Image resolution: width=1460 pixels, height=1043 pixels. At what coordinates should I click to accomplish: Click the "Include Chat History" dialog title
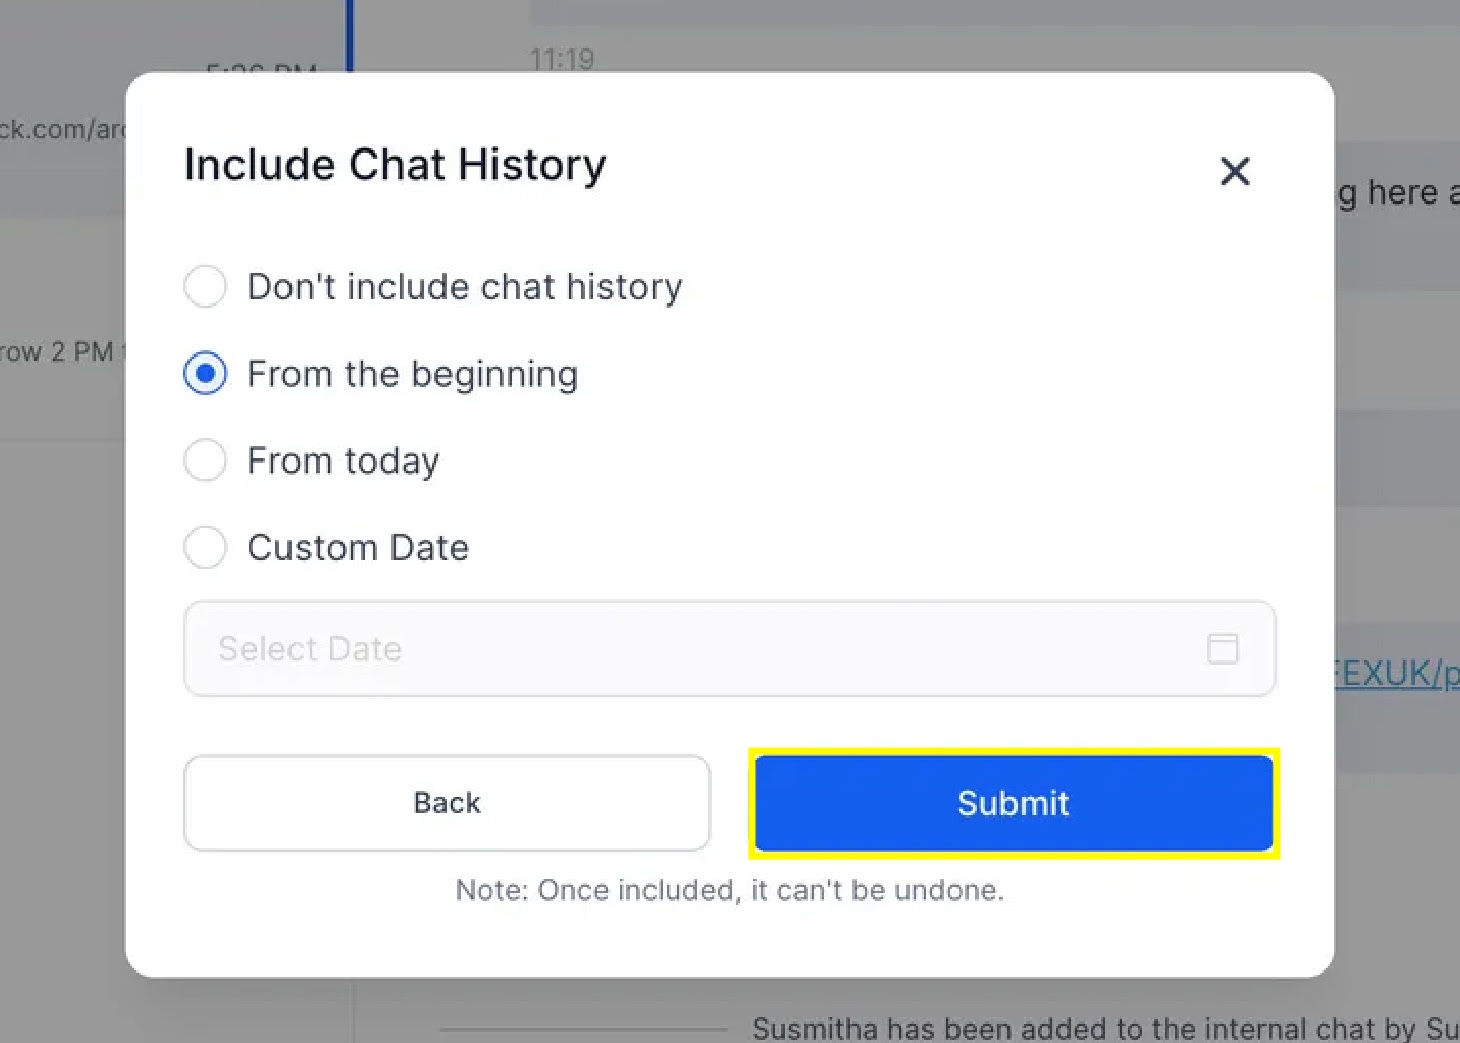(395, 165)
